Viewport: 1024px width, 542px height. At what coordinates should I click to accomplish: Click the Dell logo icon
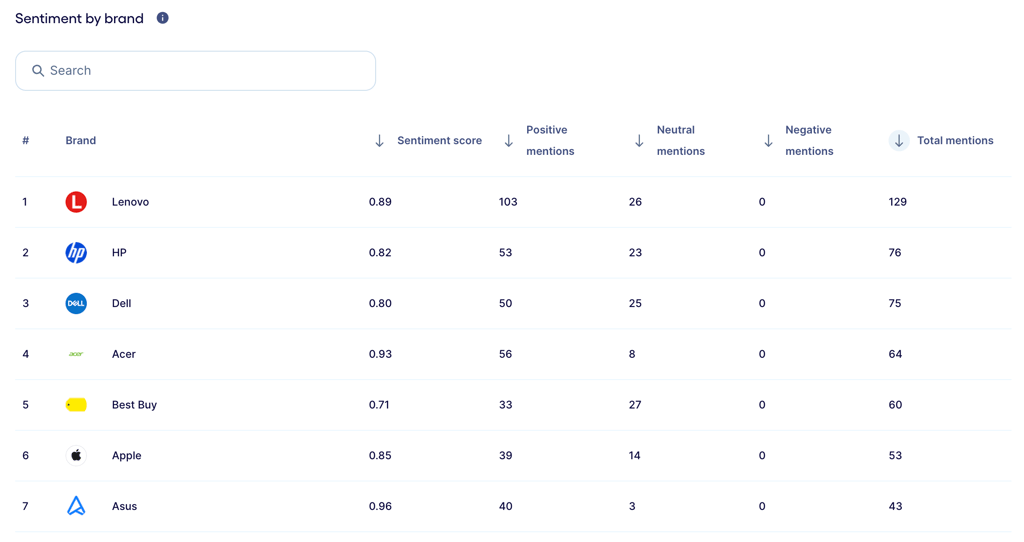[x=76, y=304]
